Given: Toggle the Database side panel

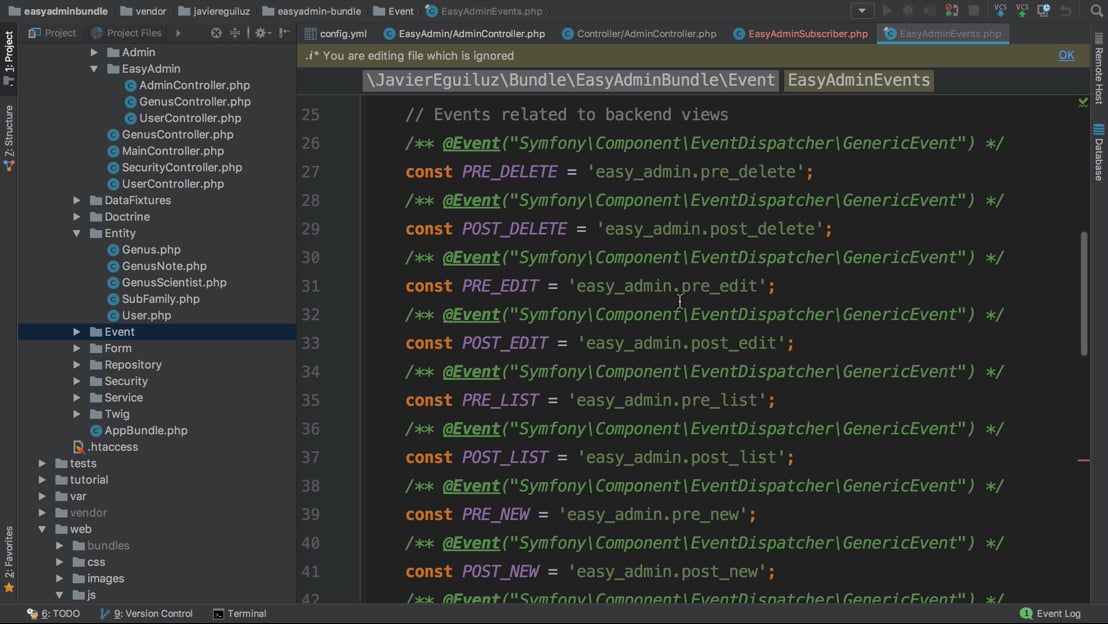Looking at the screenshot, I should coord(1099,153).
